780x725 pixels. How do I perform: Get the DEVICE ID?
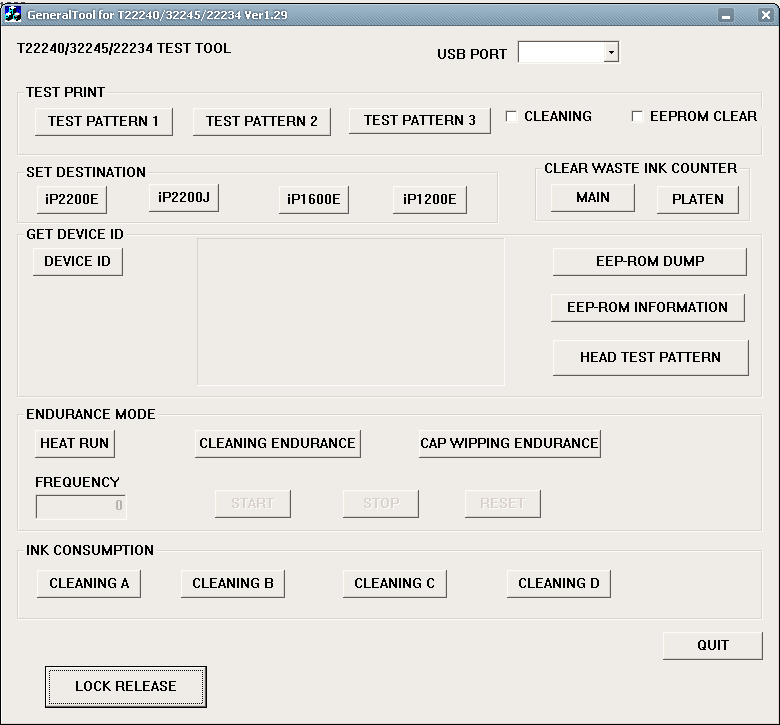[78, 262]
